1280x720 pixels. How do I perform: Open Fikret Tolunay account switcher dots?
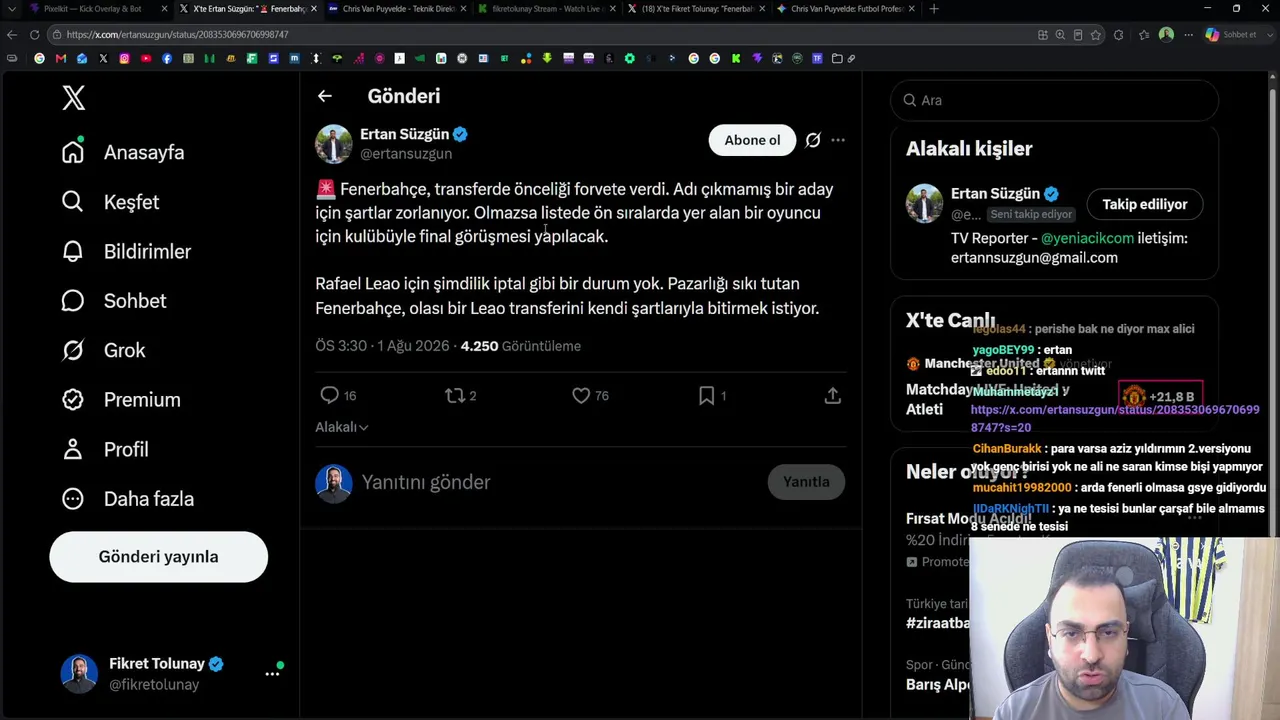point(272,674)
